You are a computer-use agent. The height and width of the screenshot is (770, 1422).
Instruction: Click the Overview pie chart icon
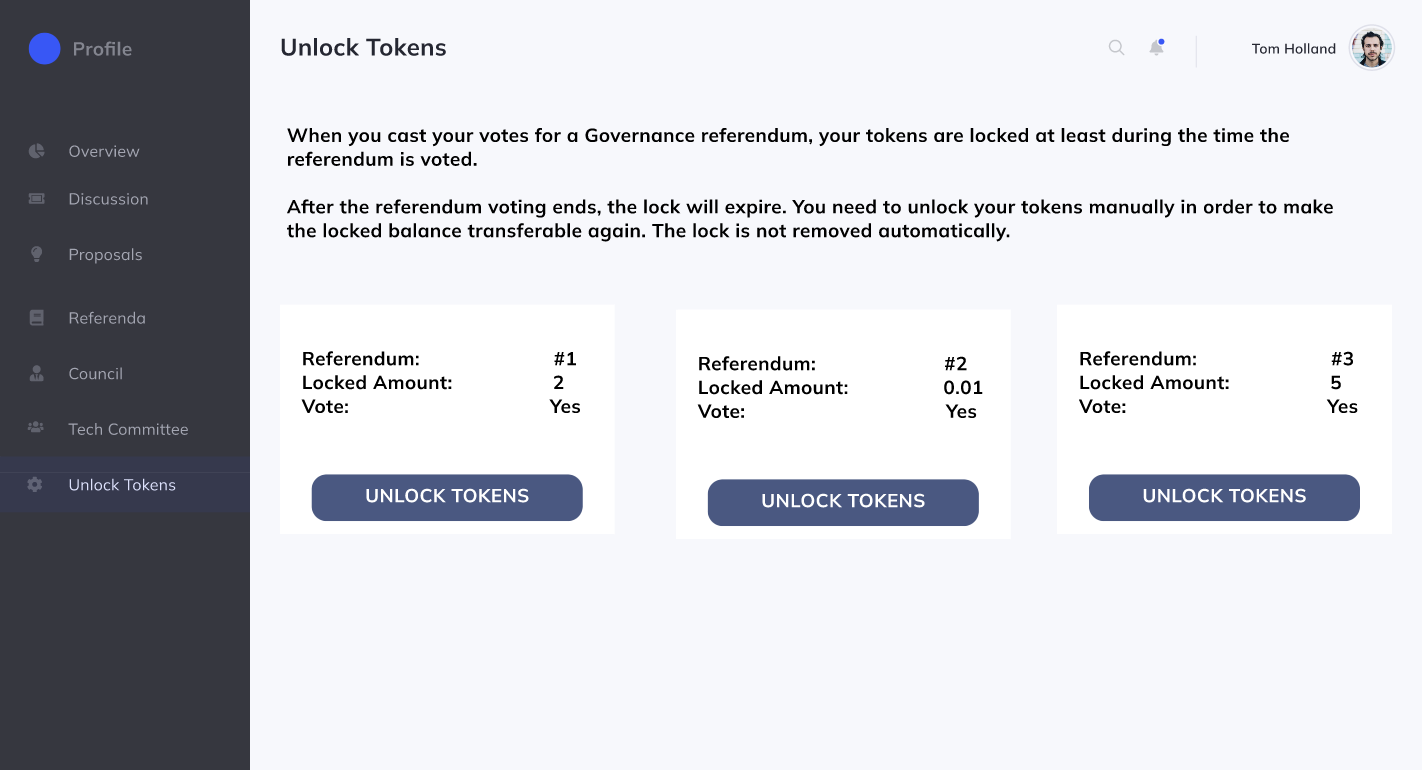[x=37, y=151]
